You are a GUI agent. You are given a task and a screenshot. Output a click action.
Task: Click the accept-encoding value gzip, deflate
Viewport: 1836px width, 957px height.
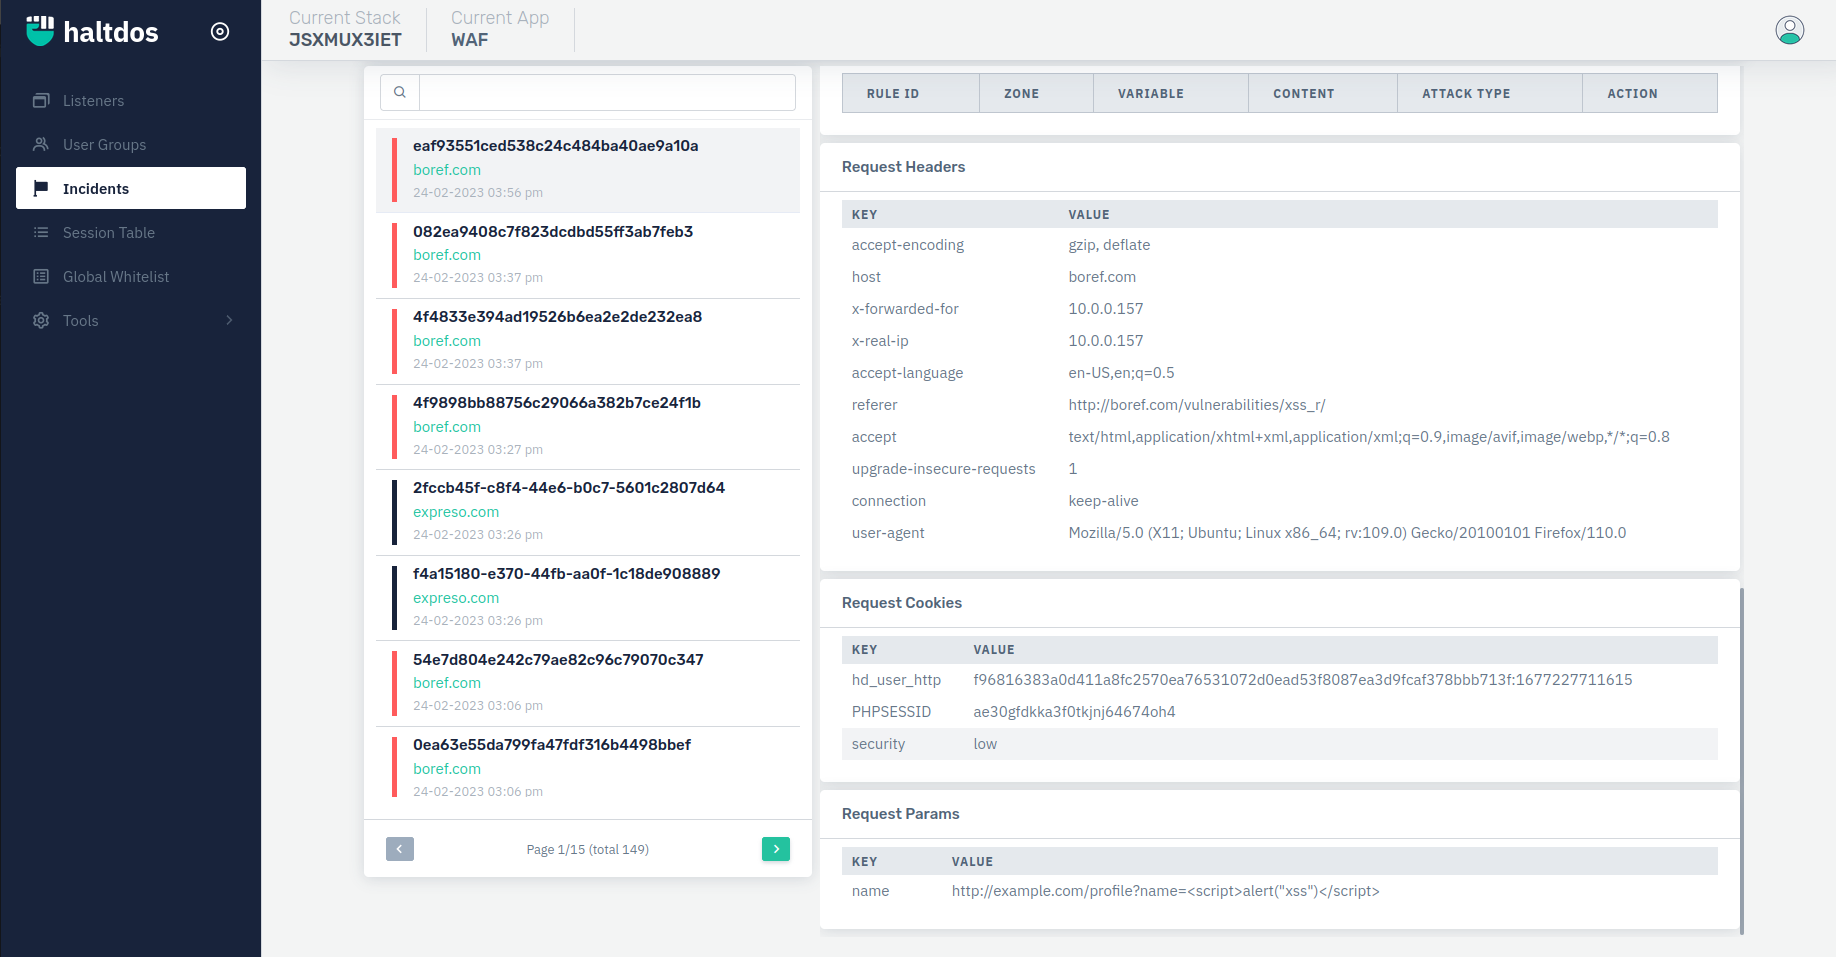(x=1109, y=245)
